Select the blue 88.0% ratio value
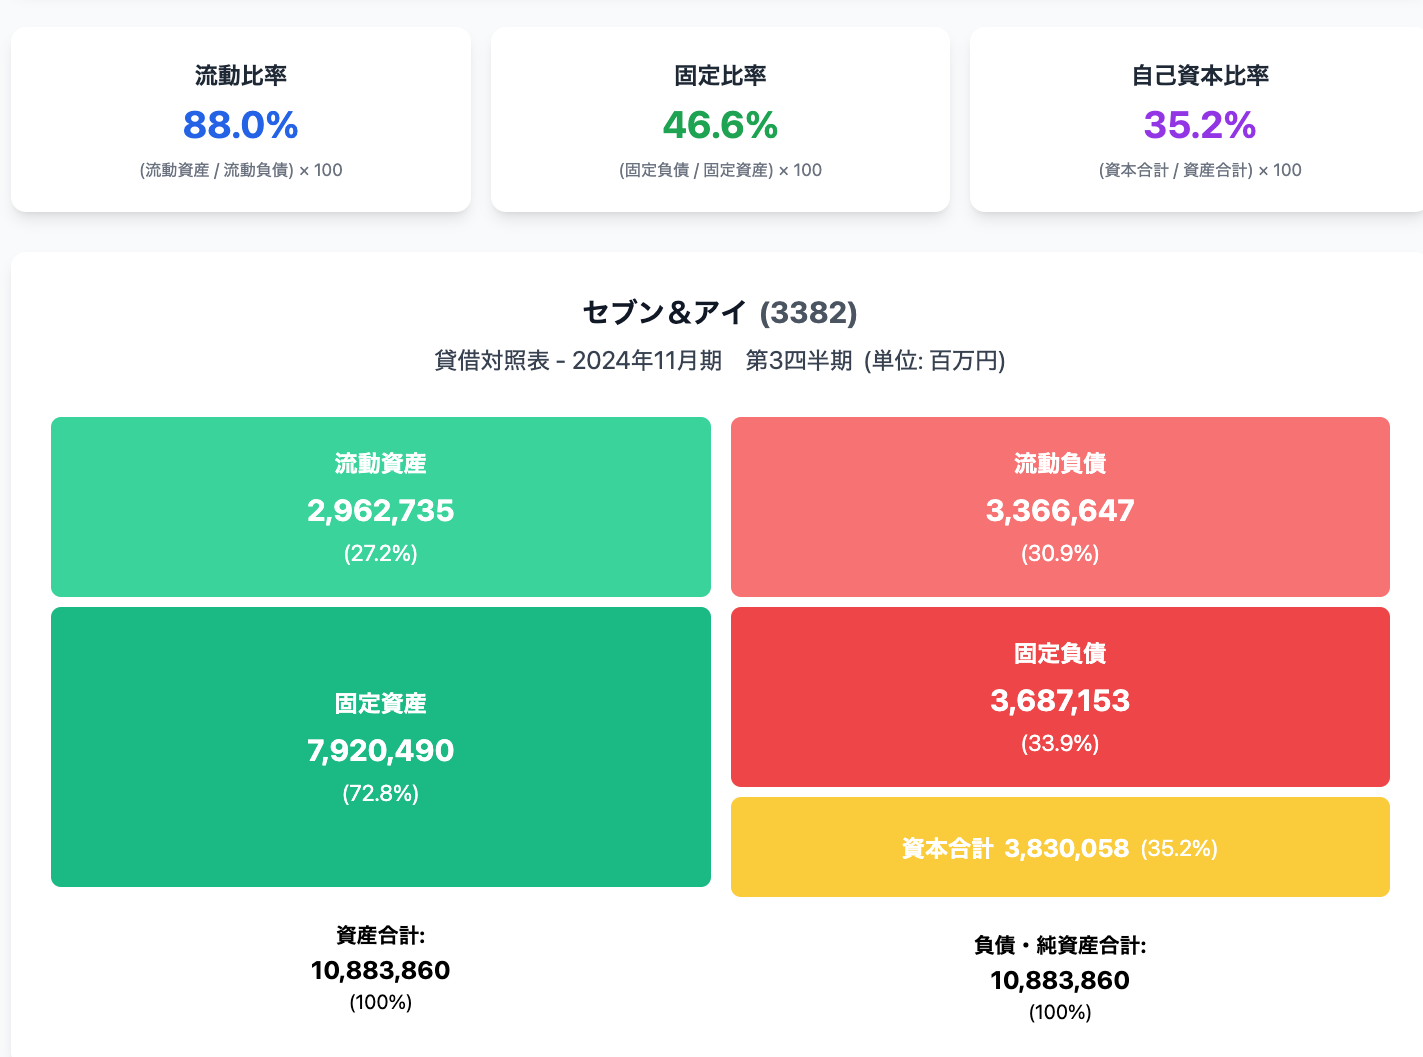 pyautogui.click(x=240, y=125)
